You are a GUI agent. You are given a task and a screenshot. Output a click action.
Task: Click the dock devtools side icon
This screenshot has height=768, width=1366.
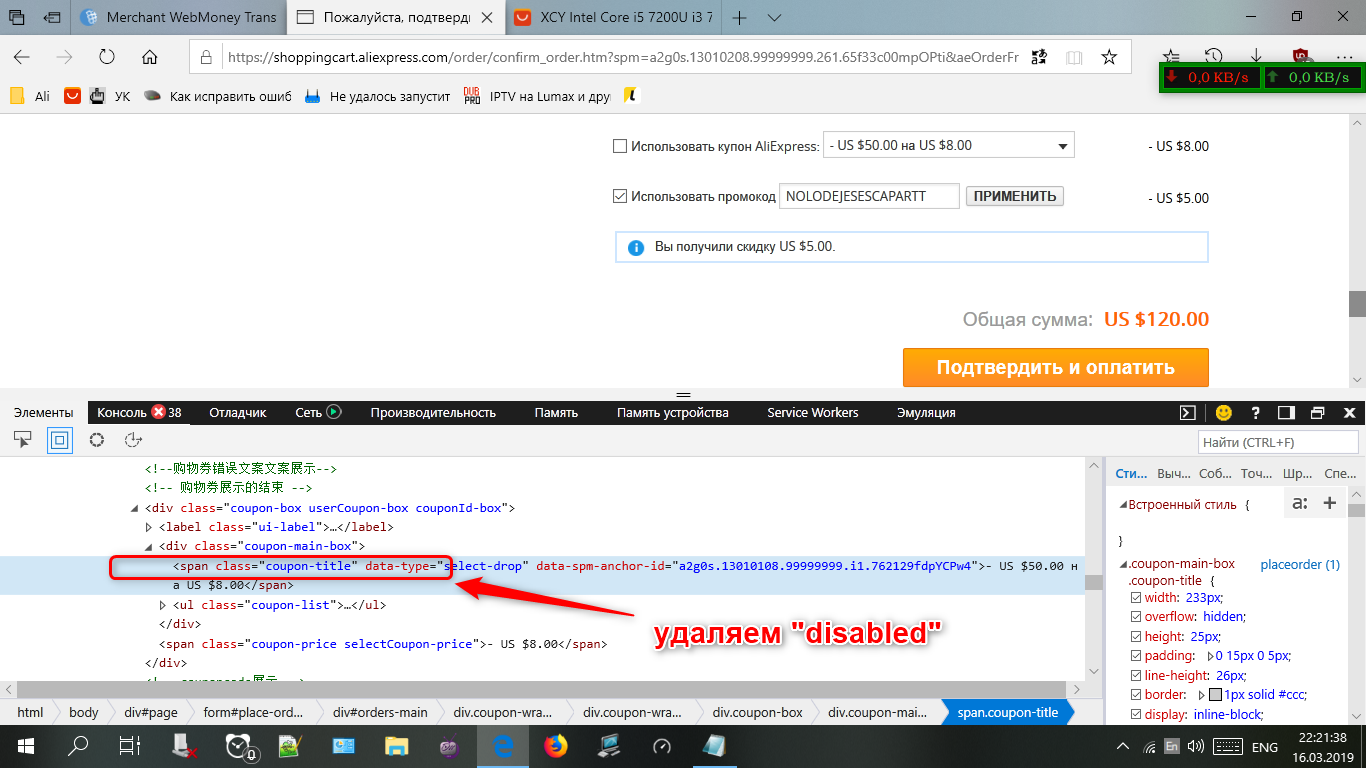pyautogui.click(x=1287, y=412)
